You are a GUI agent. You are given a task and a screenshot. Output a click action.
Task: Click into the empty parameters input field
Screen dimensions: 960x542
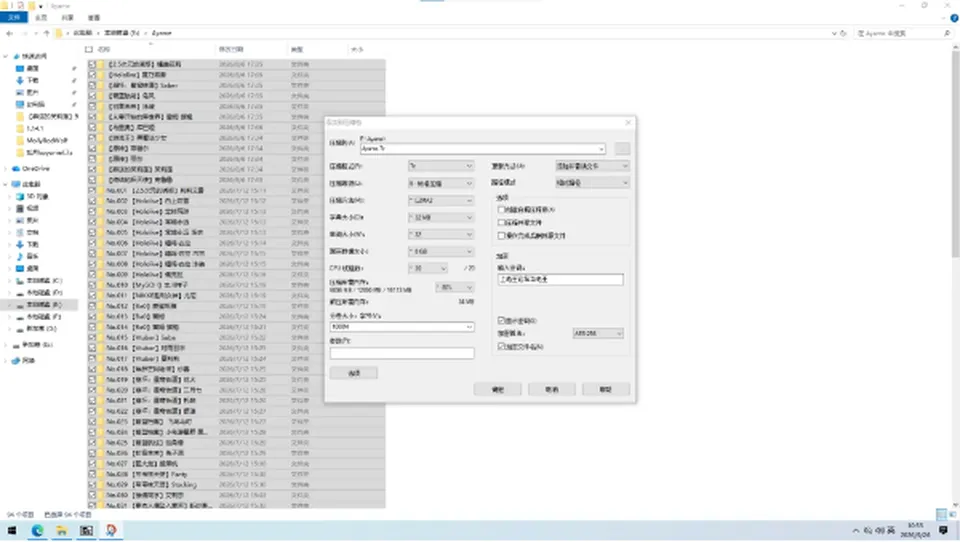402,353
